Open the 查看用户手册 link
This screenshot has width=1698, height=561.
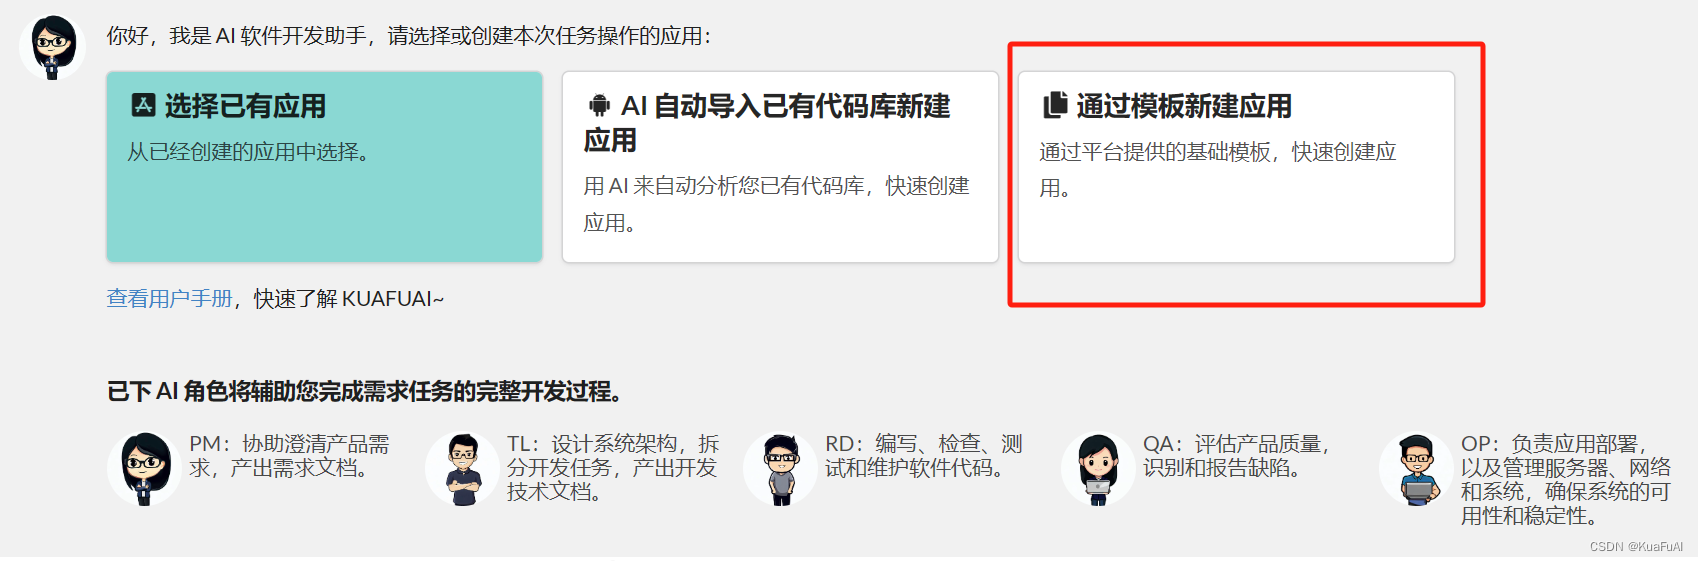point(170,299)
